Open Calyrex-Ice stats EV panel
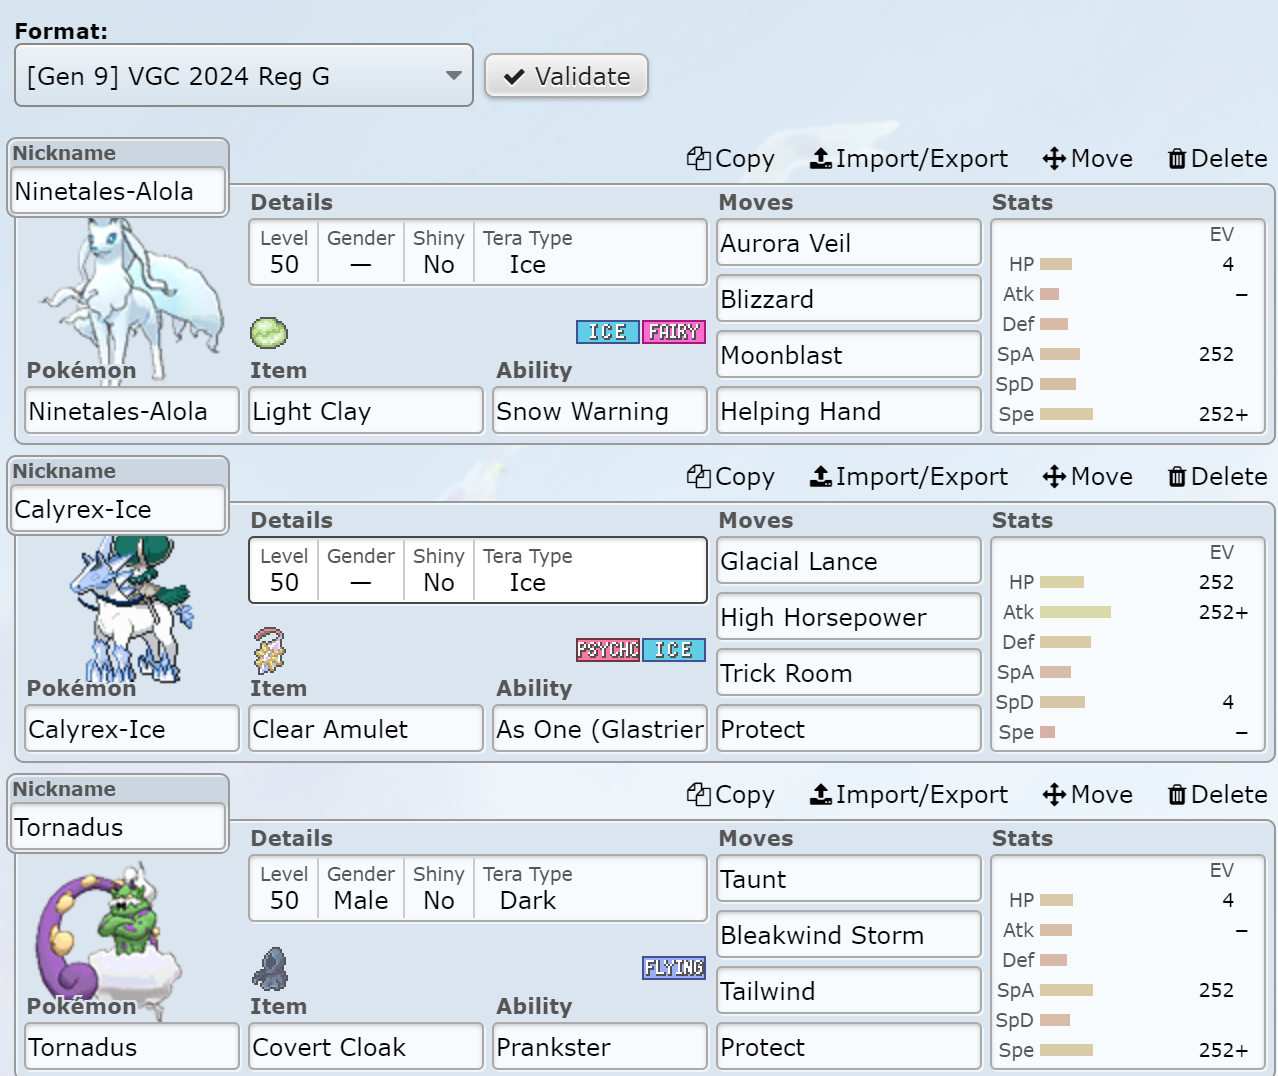Image resolution: width=1278 pixels, height=1076 pixels. 1128,645
